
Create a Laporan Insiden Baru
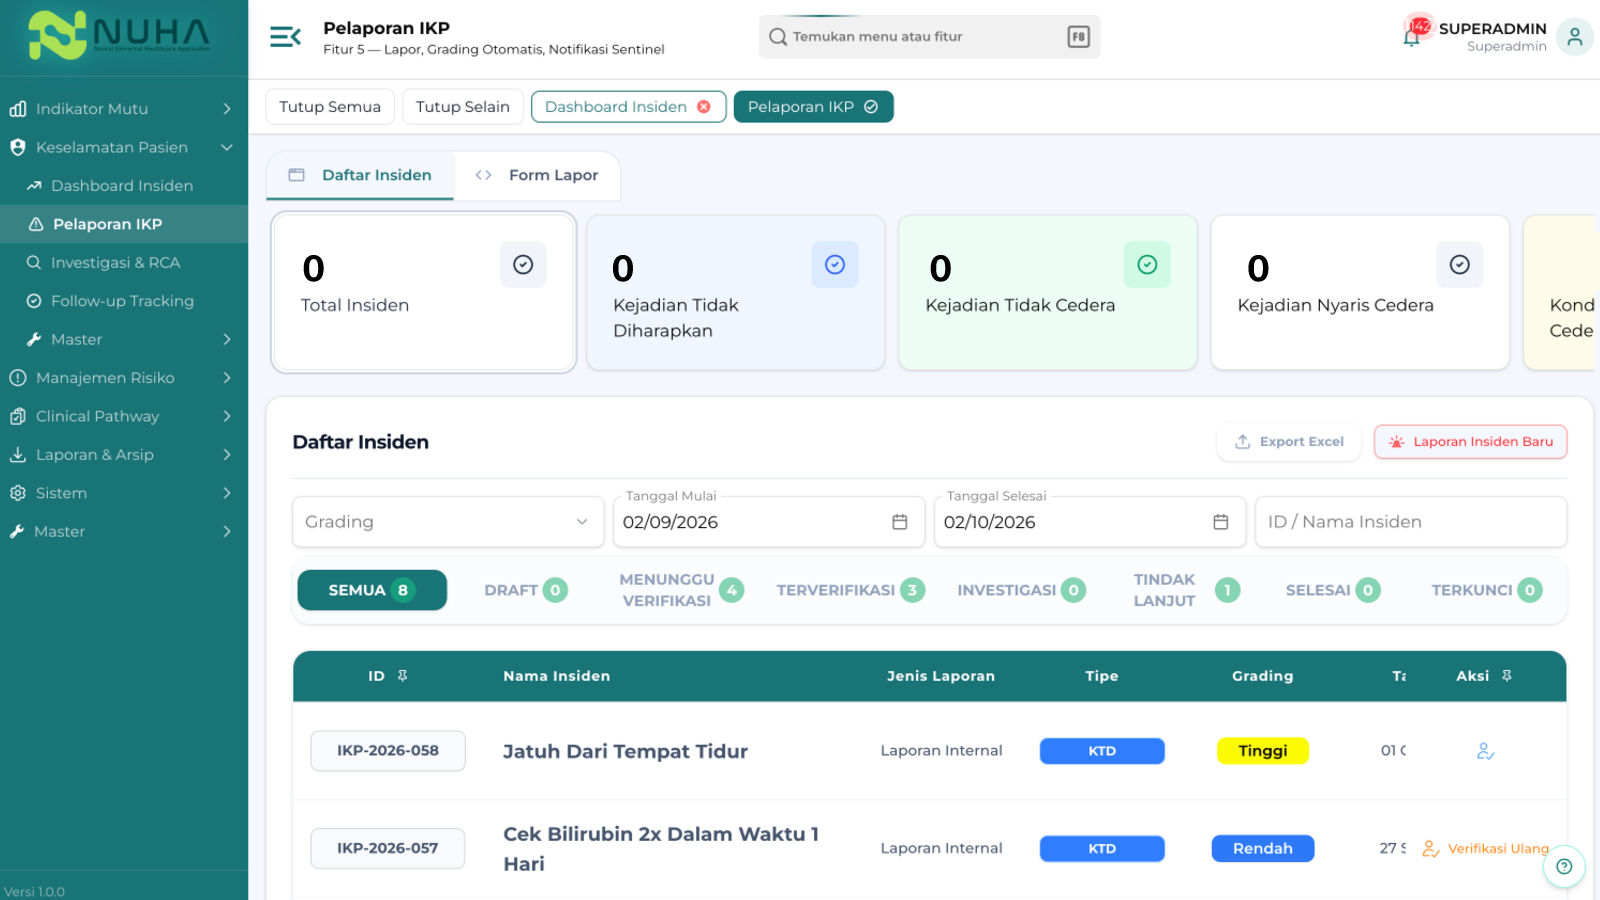point(1470,442)
